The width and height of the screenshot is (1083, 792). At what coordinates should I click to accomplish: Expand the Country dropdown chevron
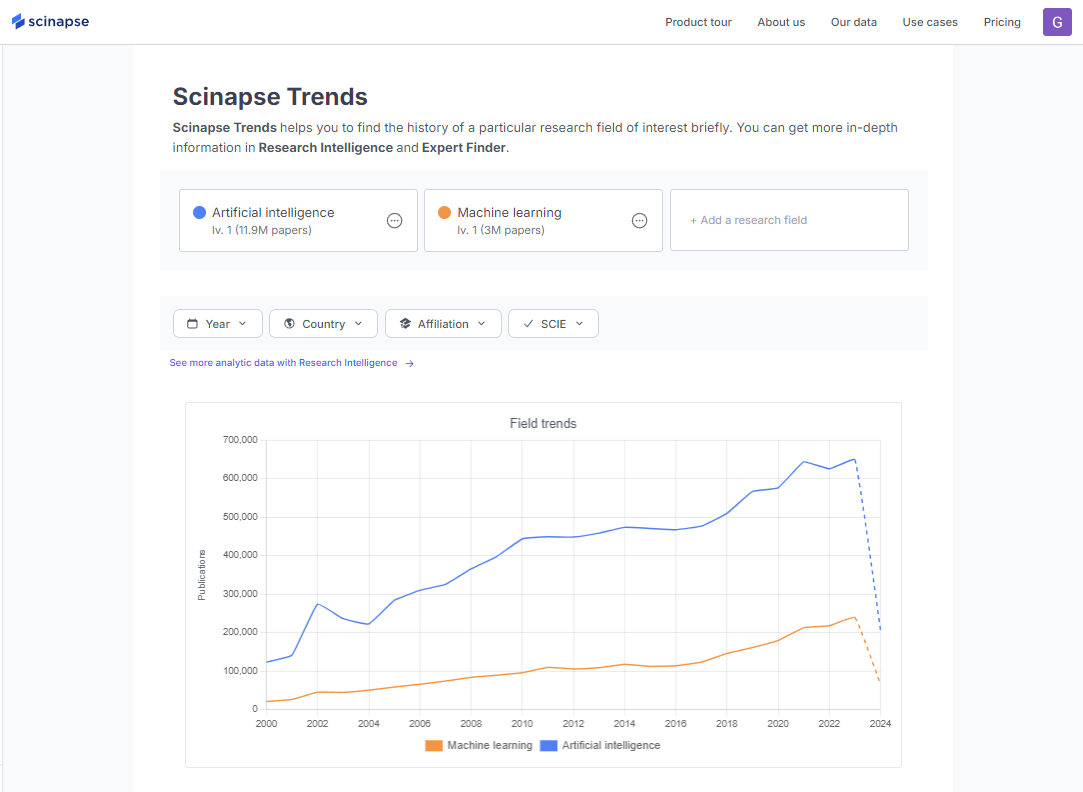358,324
